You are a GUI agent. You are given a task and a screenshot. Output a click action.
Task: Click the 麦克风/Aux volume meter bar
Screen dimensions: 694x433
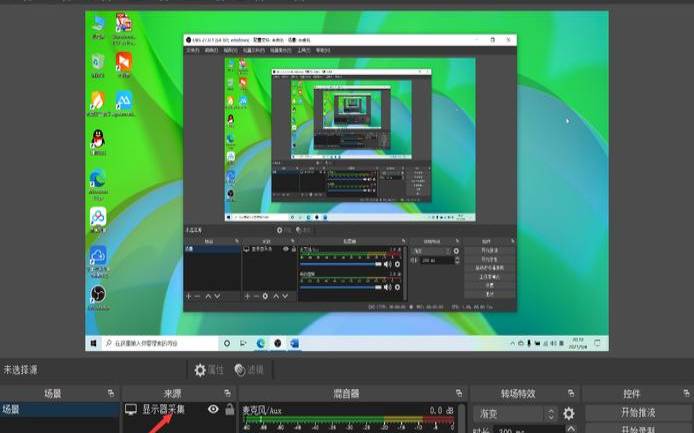coord(348,419)
